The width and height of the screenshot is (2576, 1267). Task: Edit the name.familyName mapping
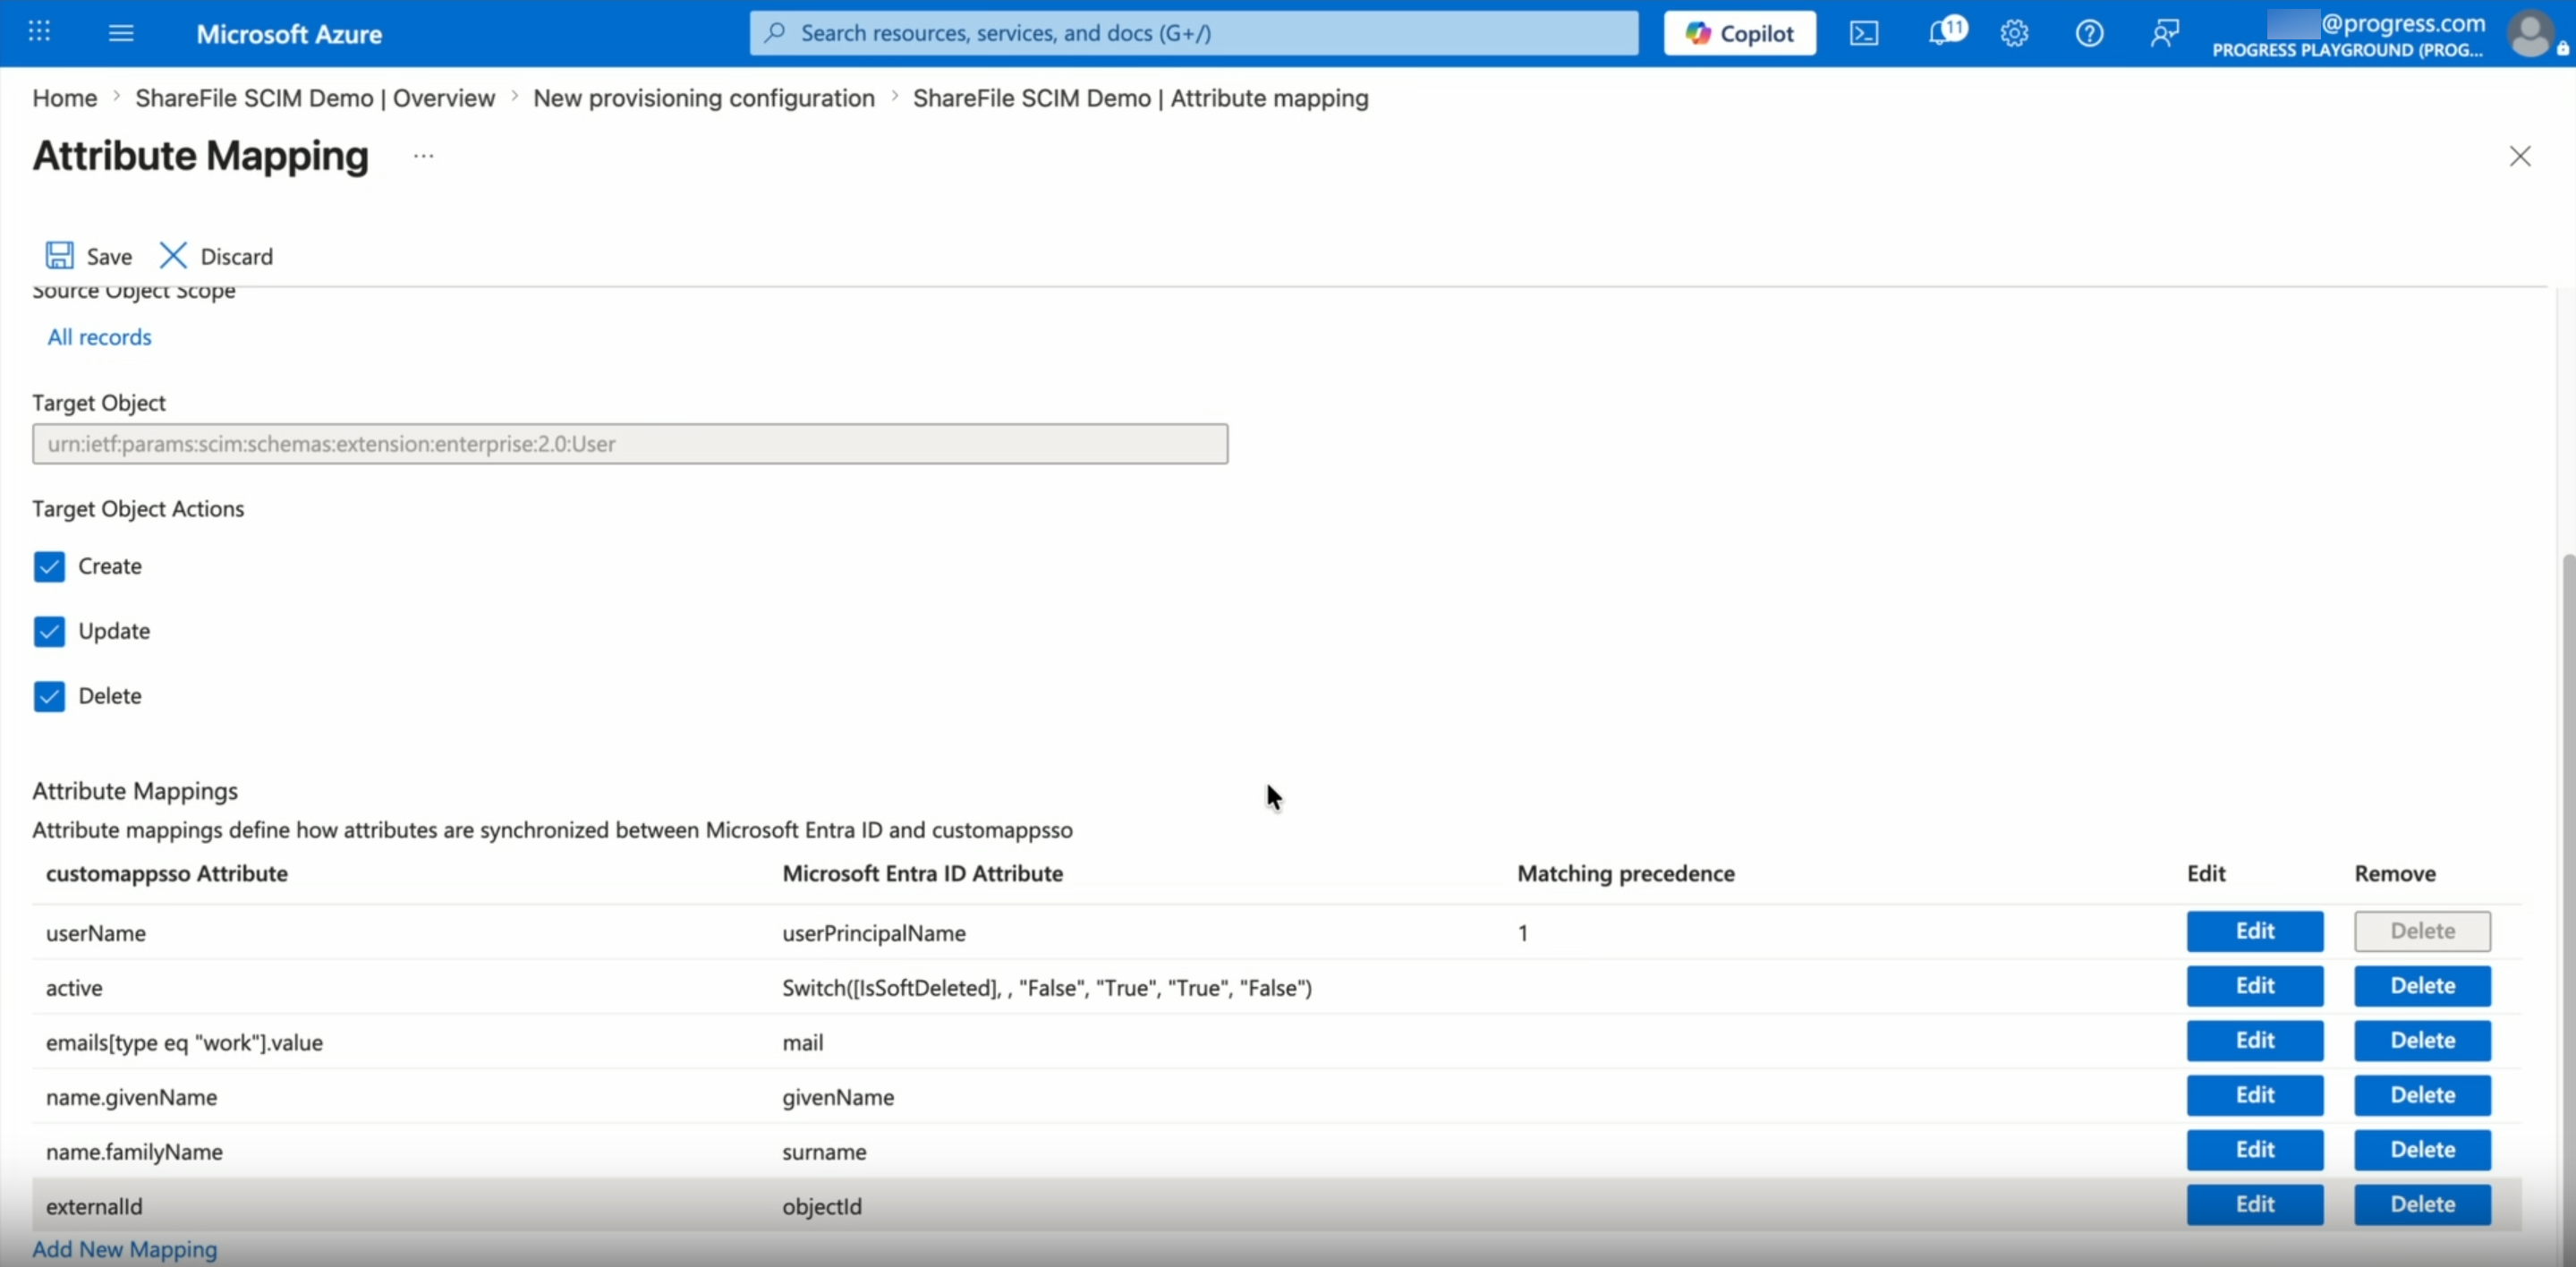click(x=2255, y=1150)
